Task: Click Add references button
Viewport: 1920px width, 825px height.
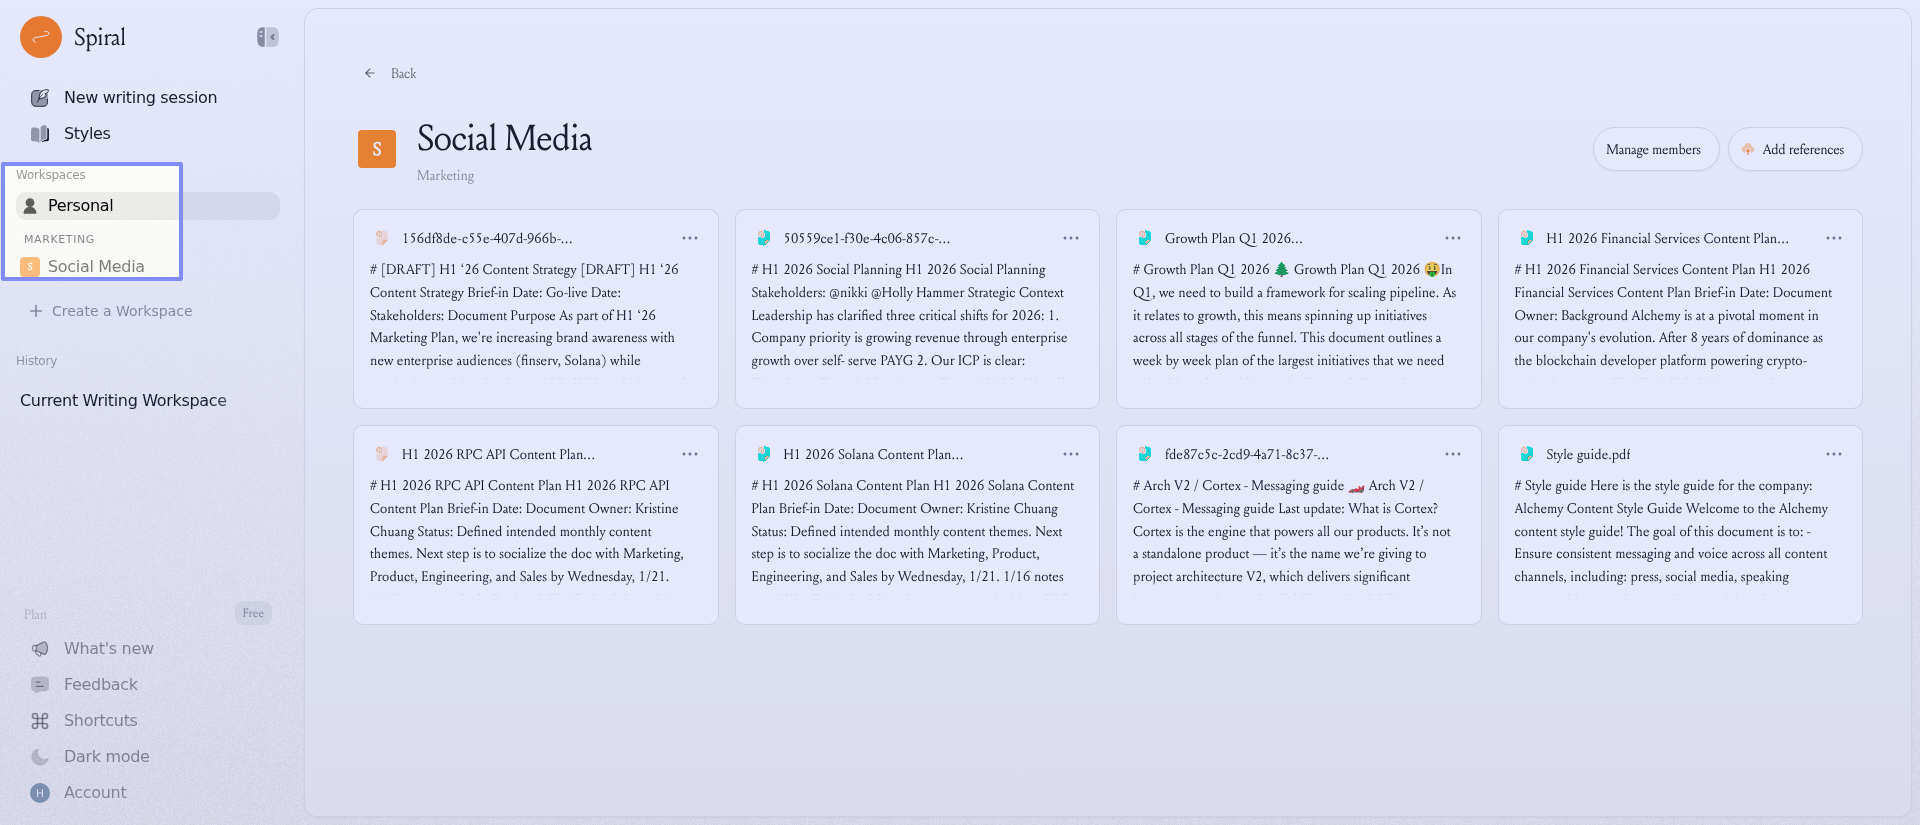Action: point(1794,149)
